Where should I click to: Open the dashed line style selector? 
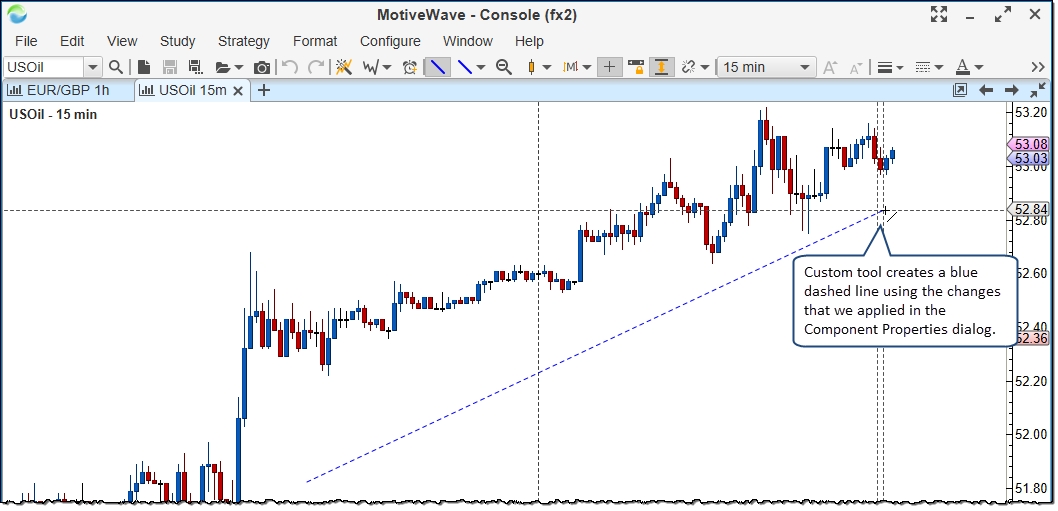tap(928, 67)
